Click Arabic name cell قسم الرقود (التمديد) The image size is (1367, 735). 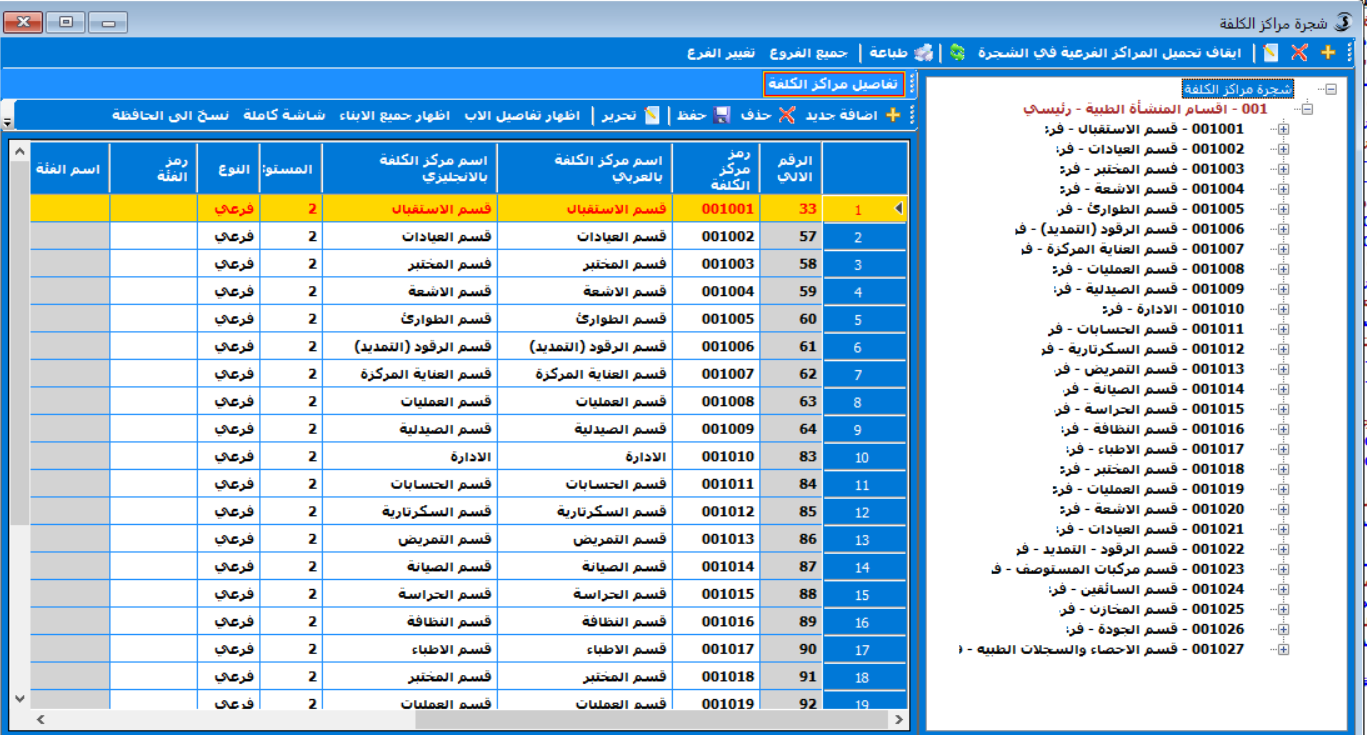coord(584,347)
